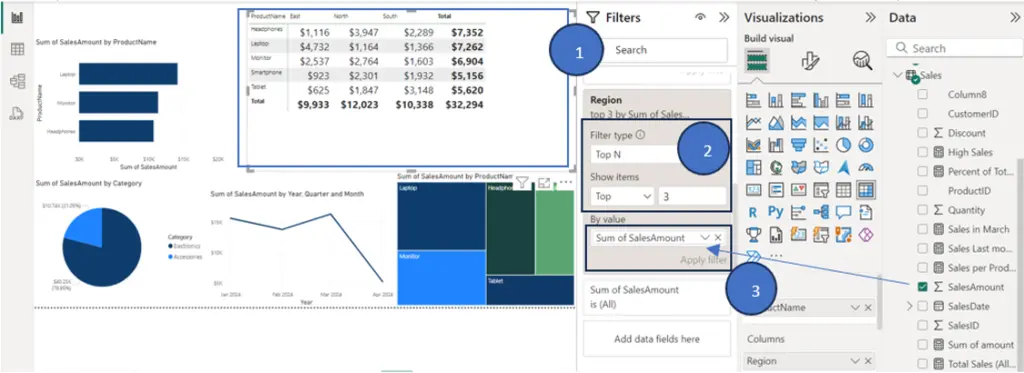Choose the Python visual icon

tap(776, 212)
